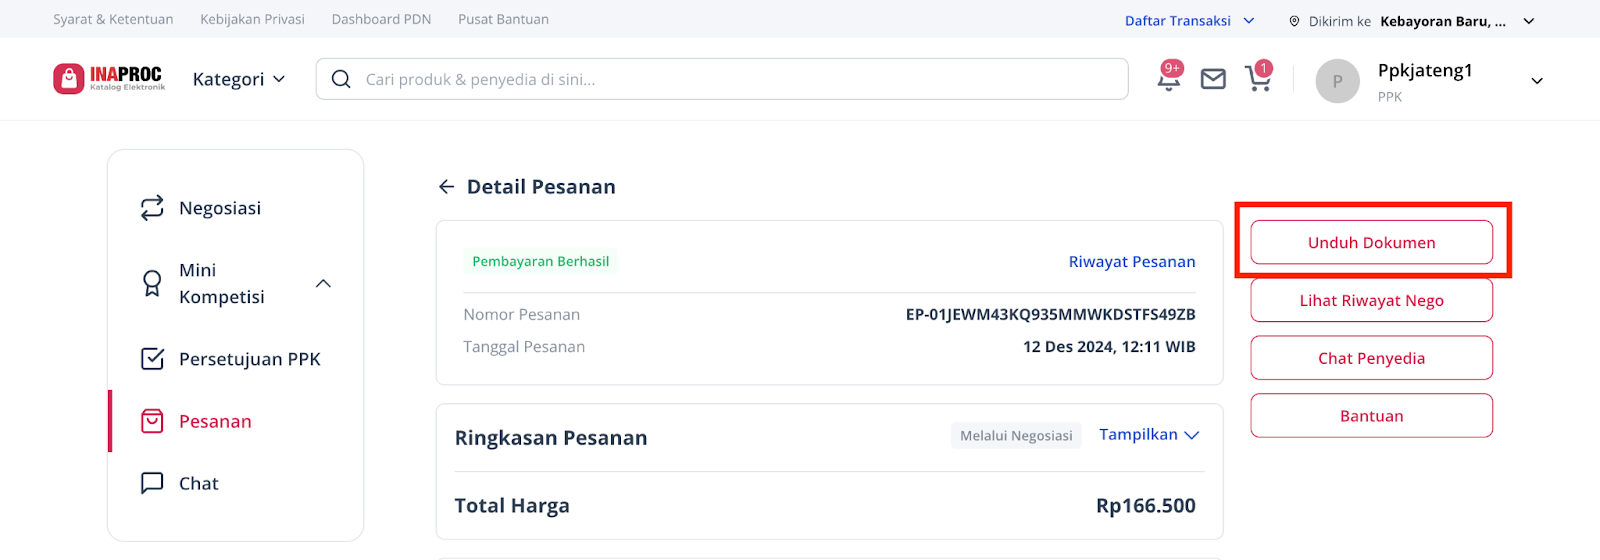Image resolution: width=1600 pixels, height=560 pixels.
Task: Click the Unduh Dokumen button
Action: [x=1371, y=243]
